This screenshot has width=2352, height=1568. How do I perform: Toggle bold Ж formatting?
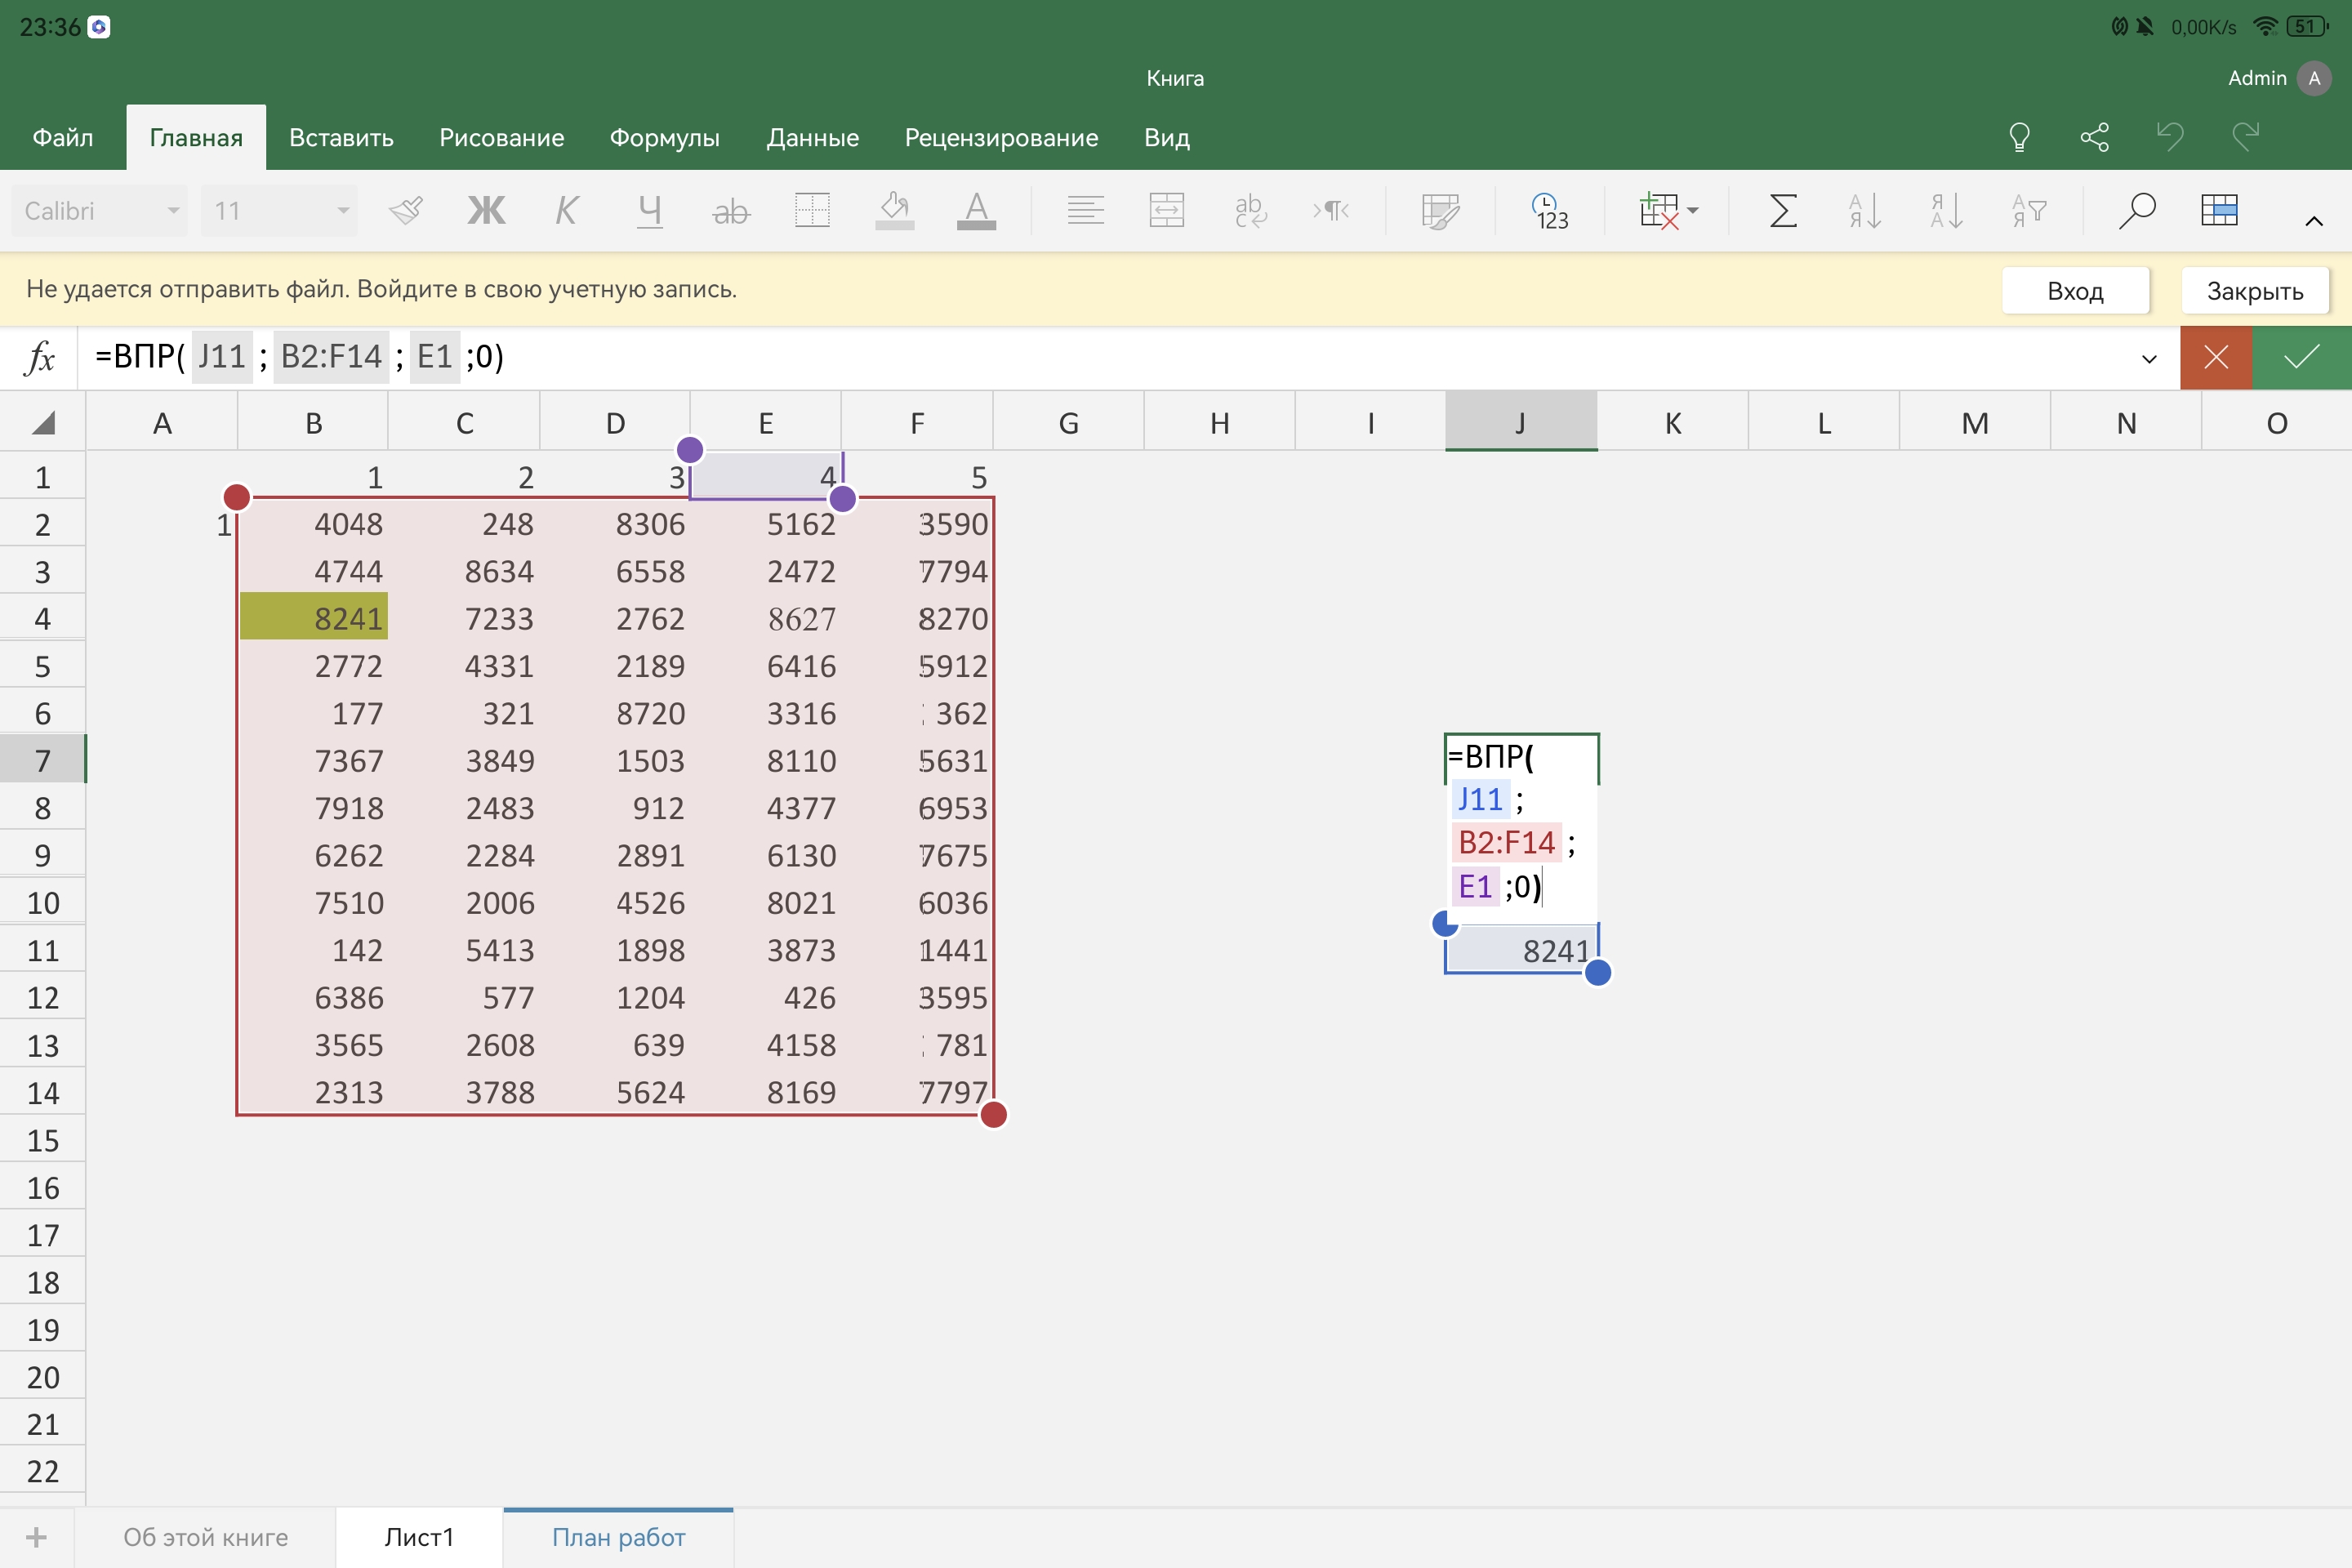pyautogui.click(x=486, y=211)
